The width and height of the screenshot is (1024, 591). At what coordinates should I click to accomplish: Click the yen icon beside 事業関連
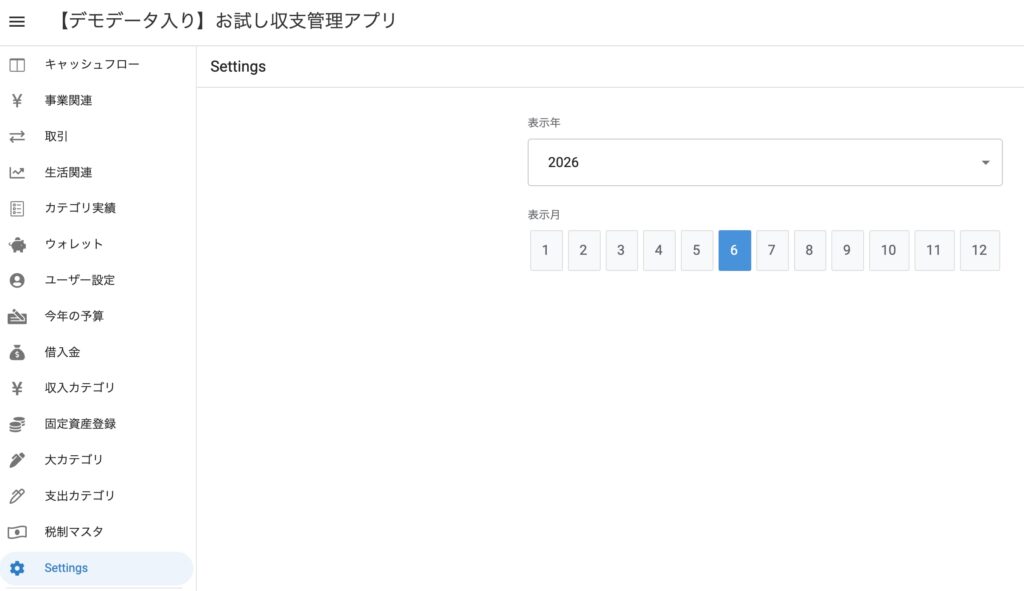click(17, 101)
